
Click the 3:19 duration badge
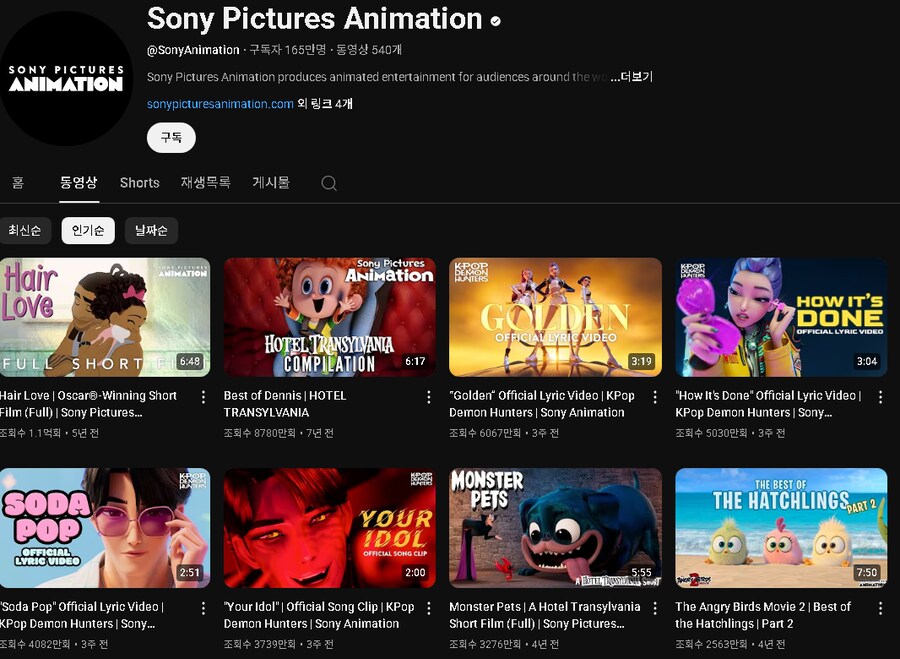(641, 361)
